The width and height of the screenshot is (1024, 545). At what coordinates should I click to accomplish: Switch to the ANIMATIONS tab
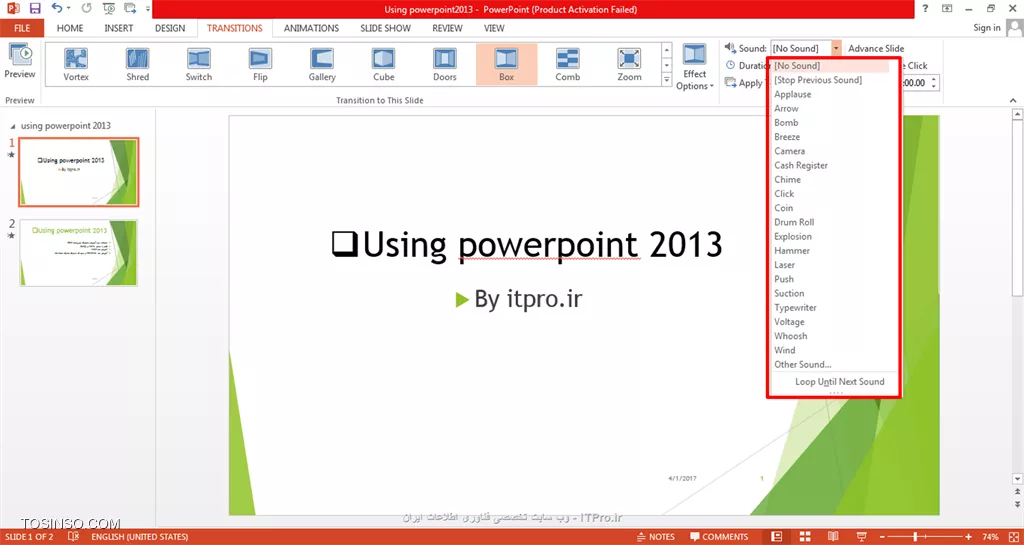[312, 28]
